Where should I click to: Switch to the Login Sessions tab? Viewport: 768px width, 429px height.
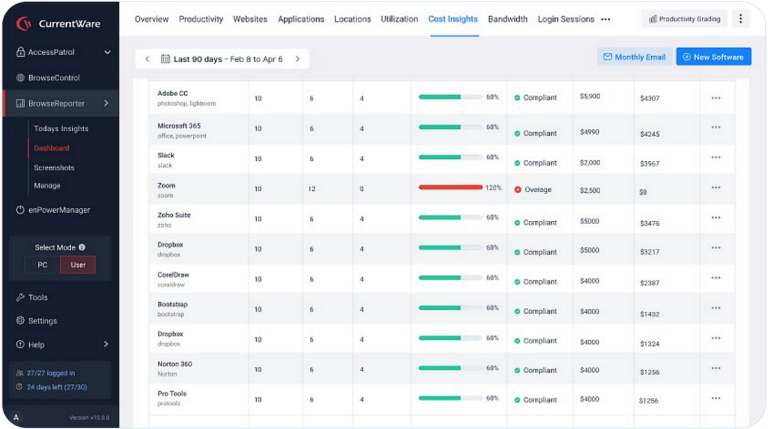566,19
